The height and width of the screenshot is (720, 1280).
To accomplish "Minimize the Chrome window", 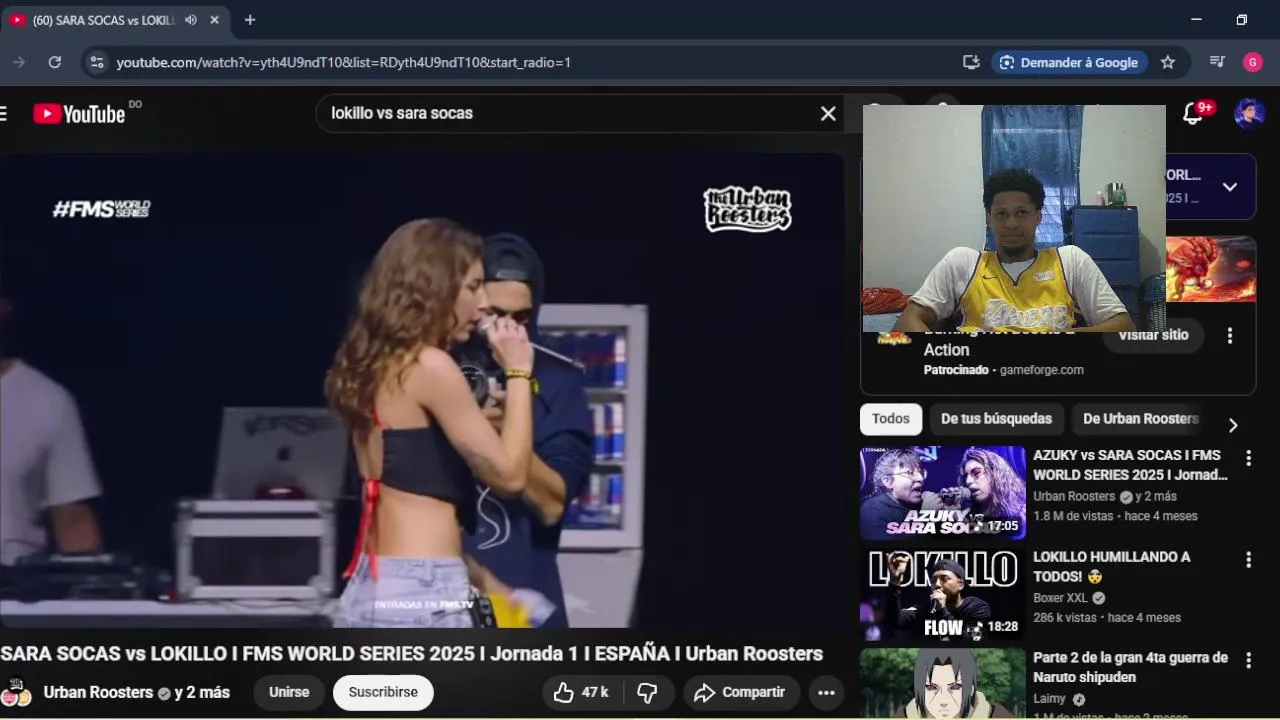I will point(1196,20).
